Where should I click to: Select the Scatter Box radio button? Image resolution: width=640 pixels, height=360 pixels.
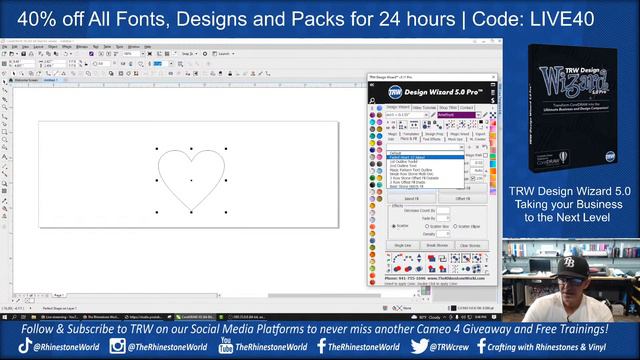point(427,226)
